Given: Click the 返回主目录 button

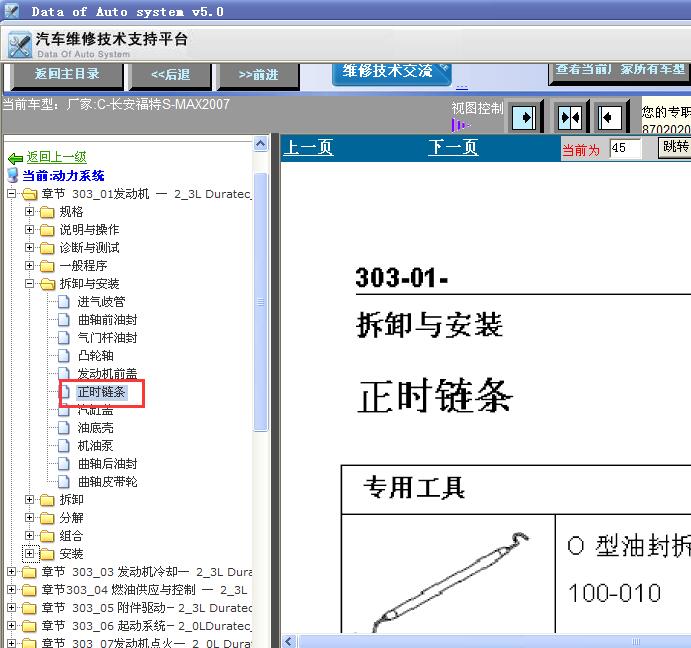Looking at the screenshot, I should click(67, 74).
